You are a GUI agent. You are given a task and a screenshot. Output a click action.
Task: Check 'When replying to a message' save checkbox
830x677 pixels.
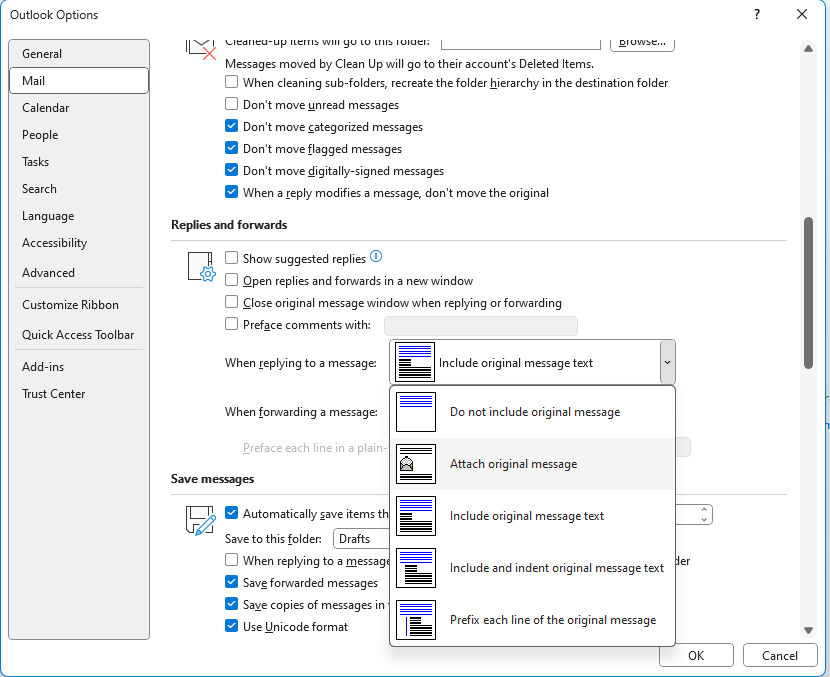pos(231,559)
